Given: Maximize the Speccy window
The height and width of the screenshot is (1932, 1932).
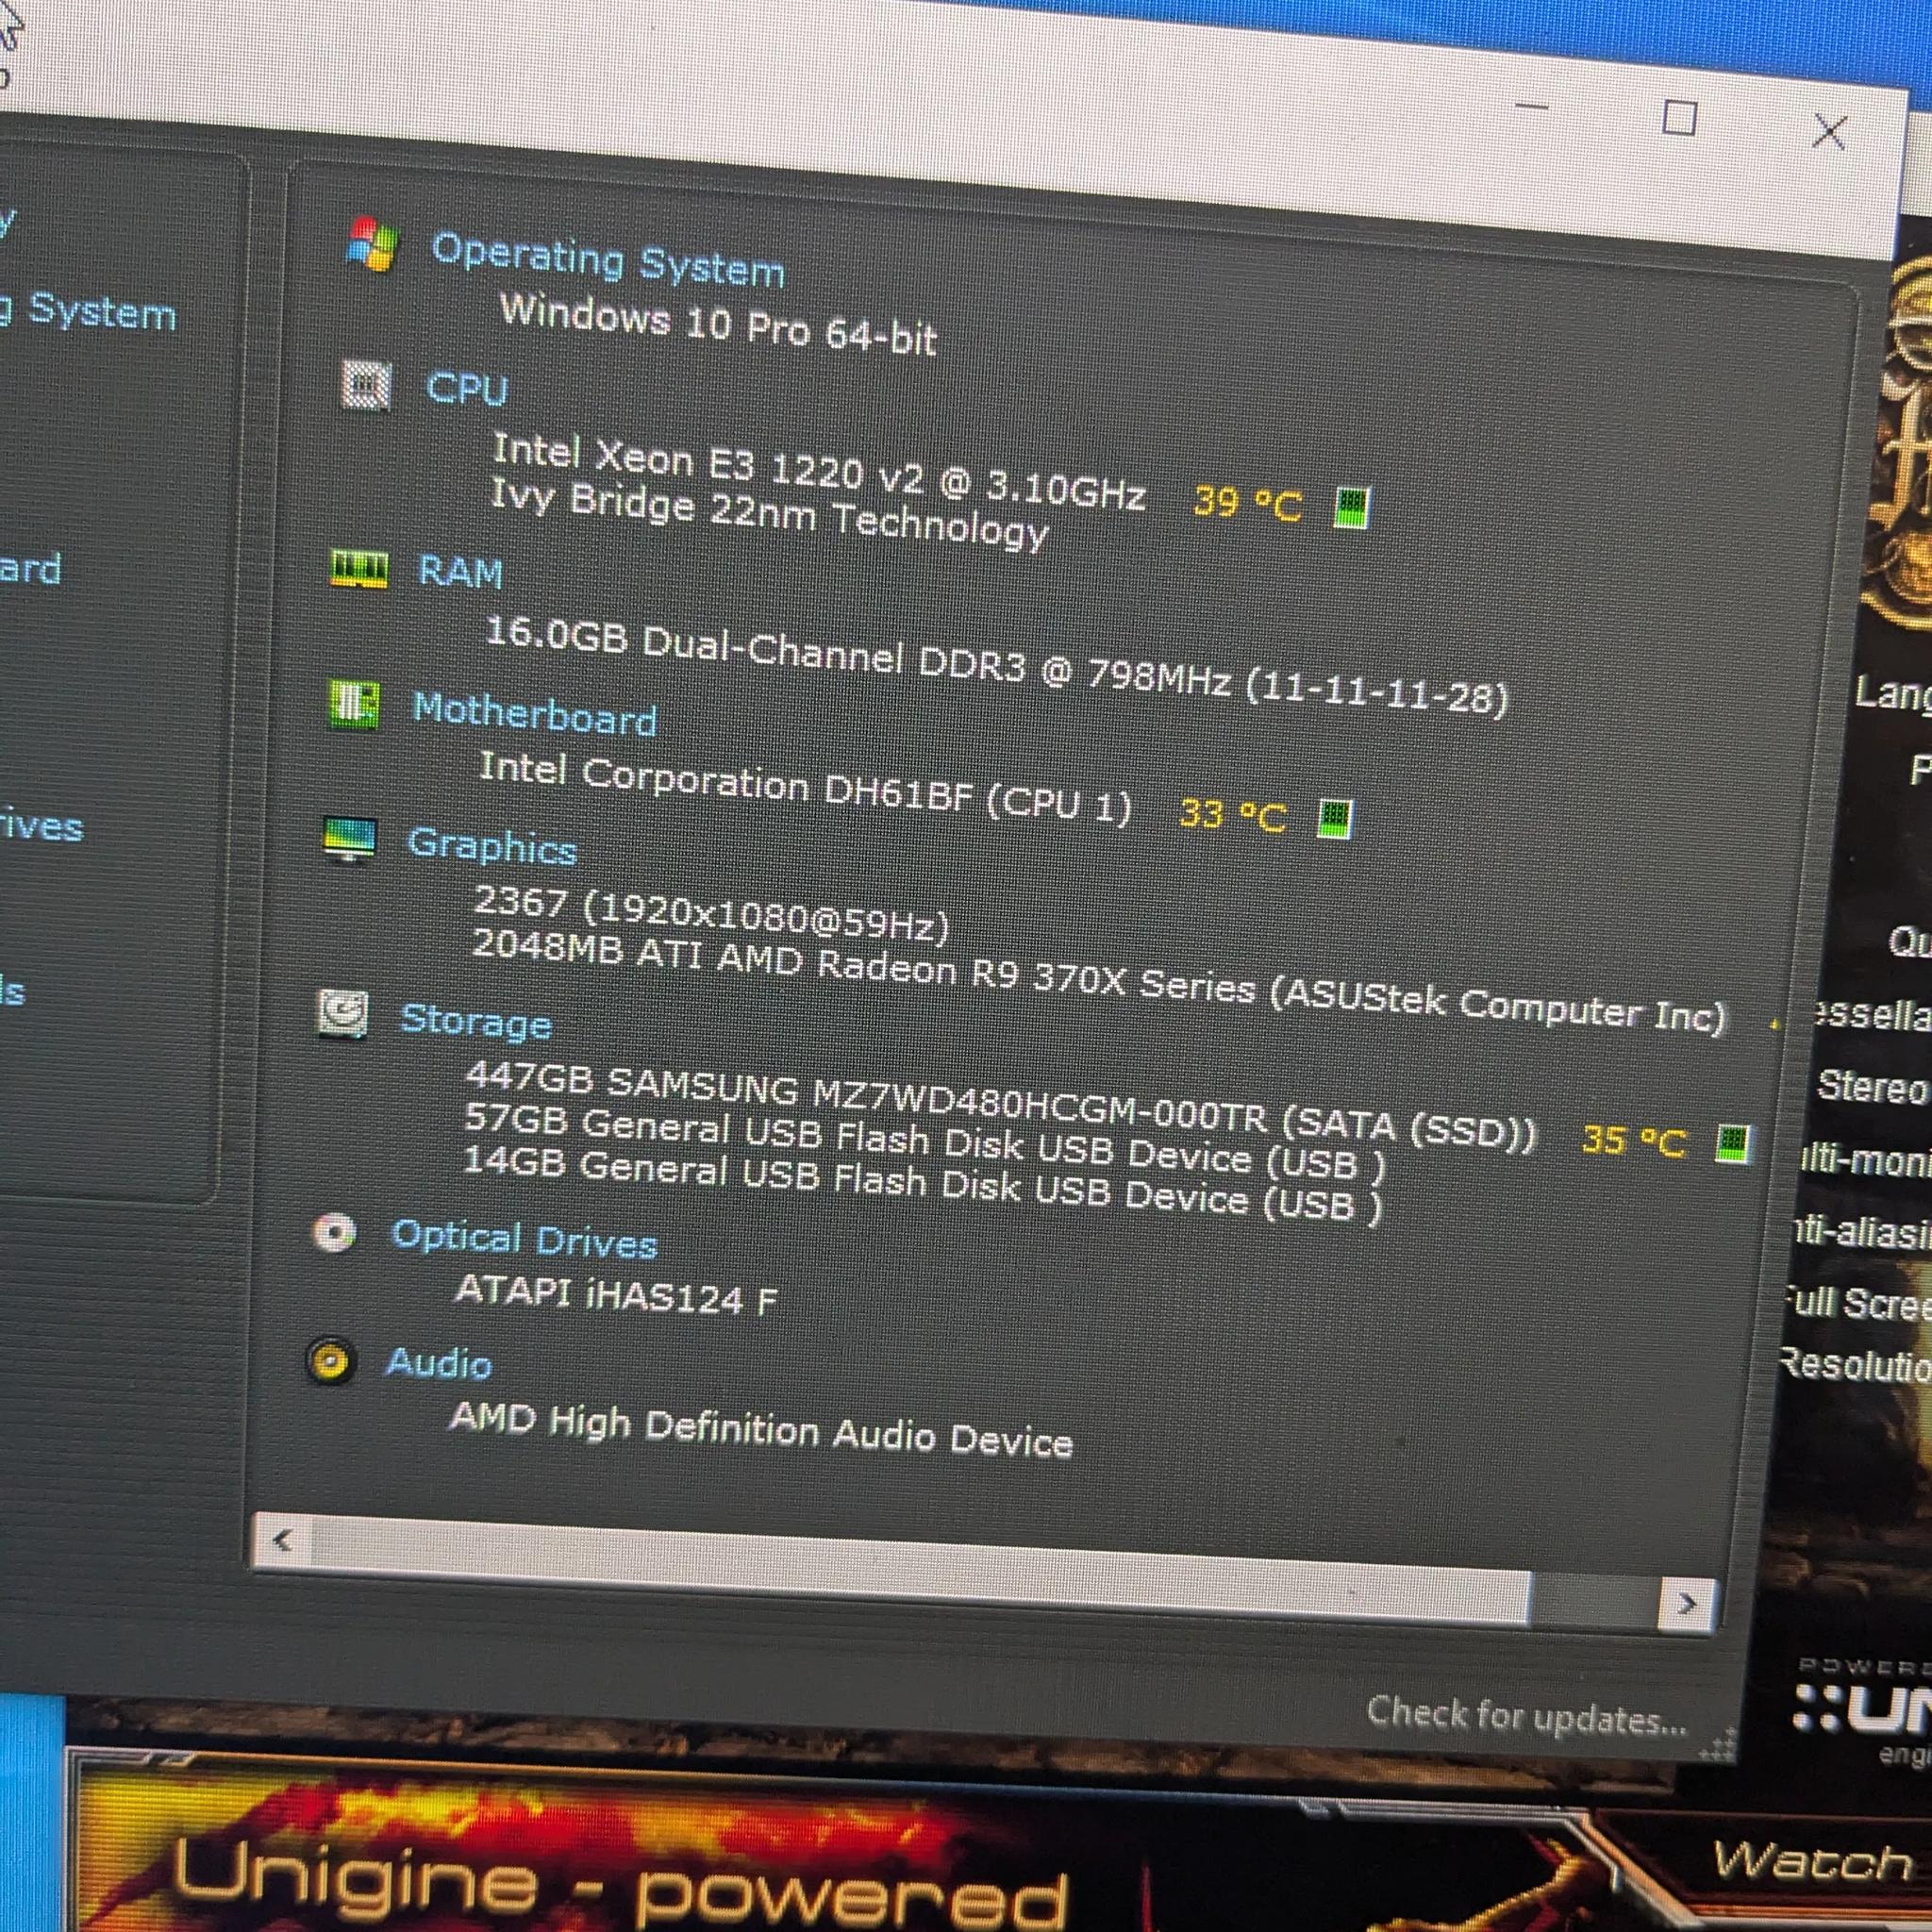Looking at the screenshot, I should tap(1679, 118).
